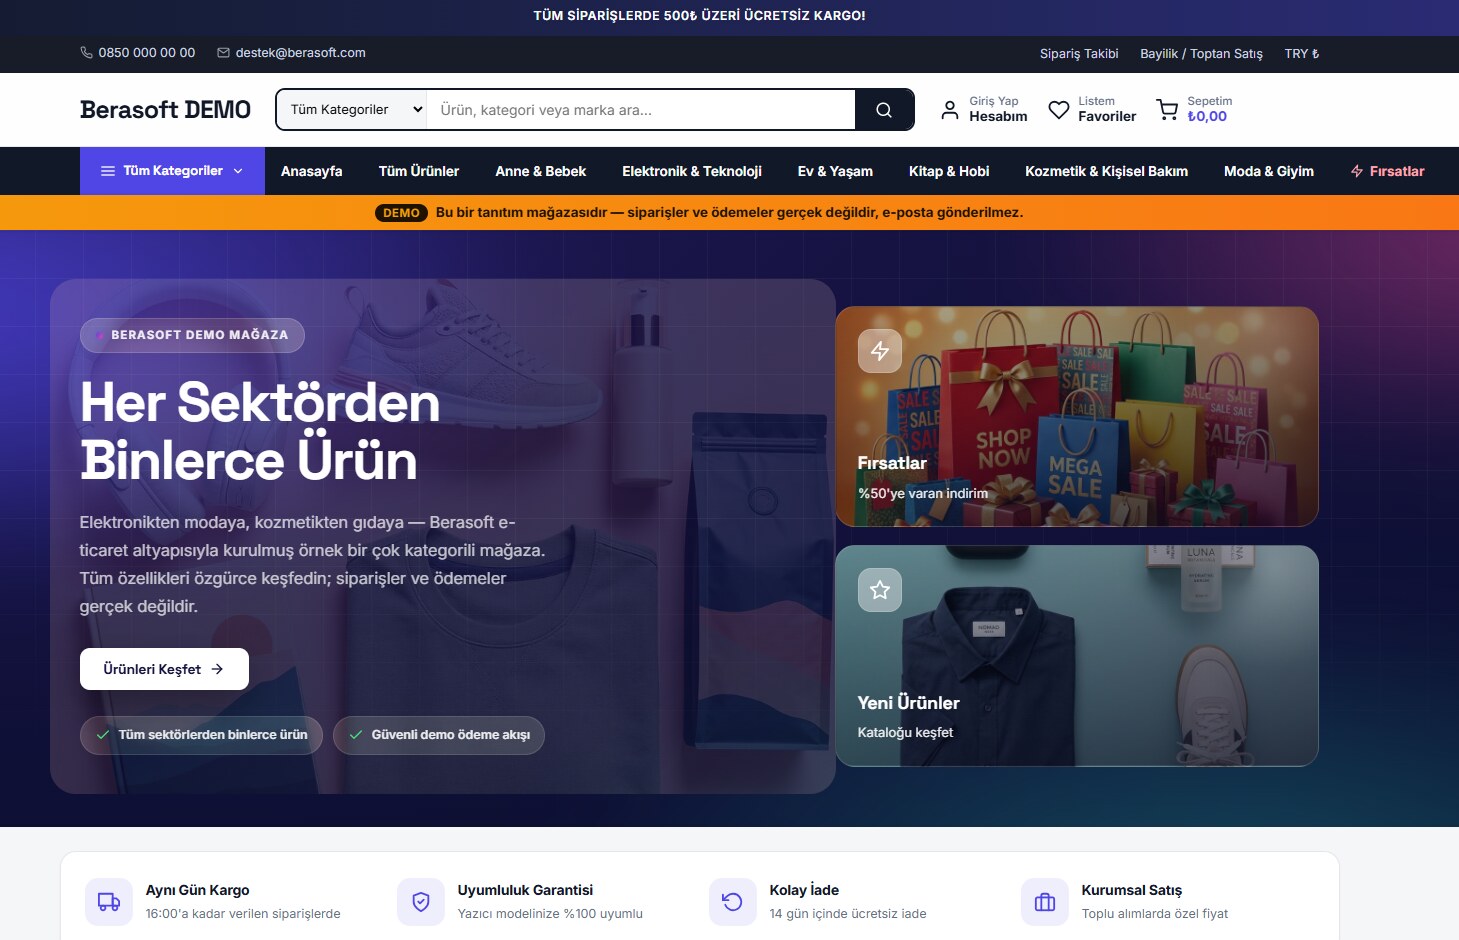
Task: Click the destek@berasoft.com email link
Action: pyautogui.click(x=300, y=53)
